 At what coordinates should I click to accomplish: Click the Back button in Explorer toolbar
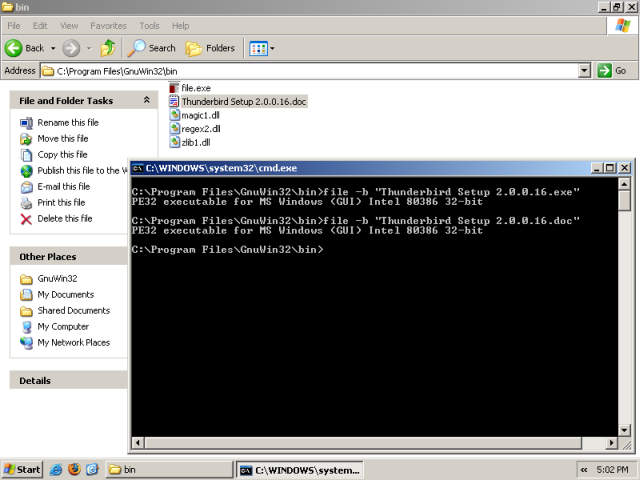24,48
